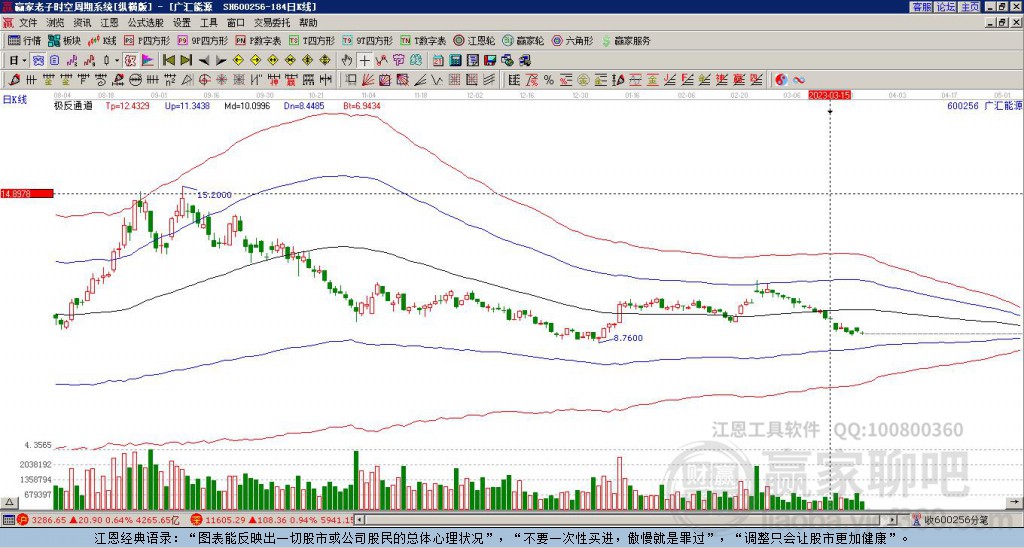
Task: Click the 14.8978 red price label
Action: click(26, 193)
